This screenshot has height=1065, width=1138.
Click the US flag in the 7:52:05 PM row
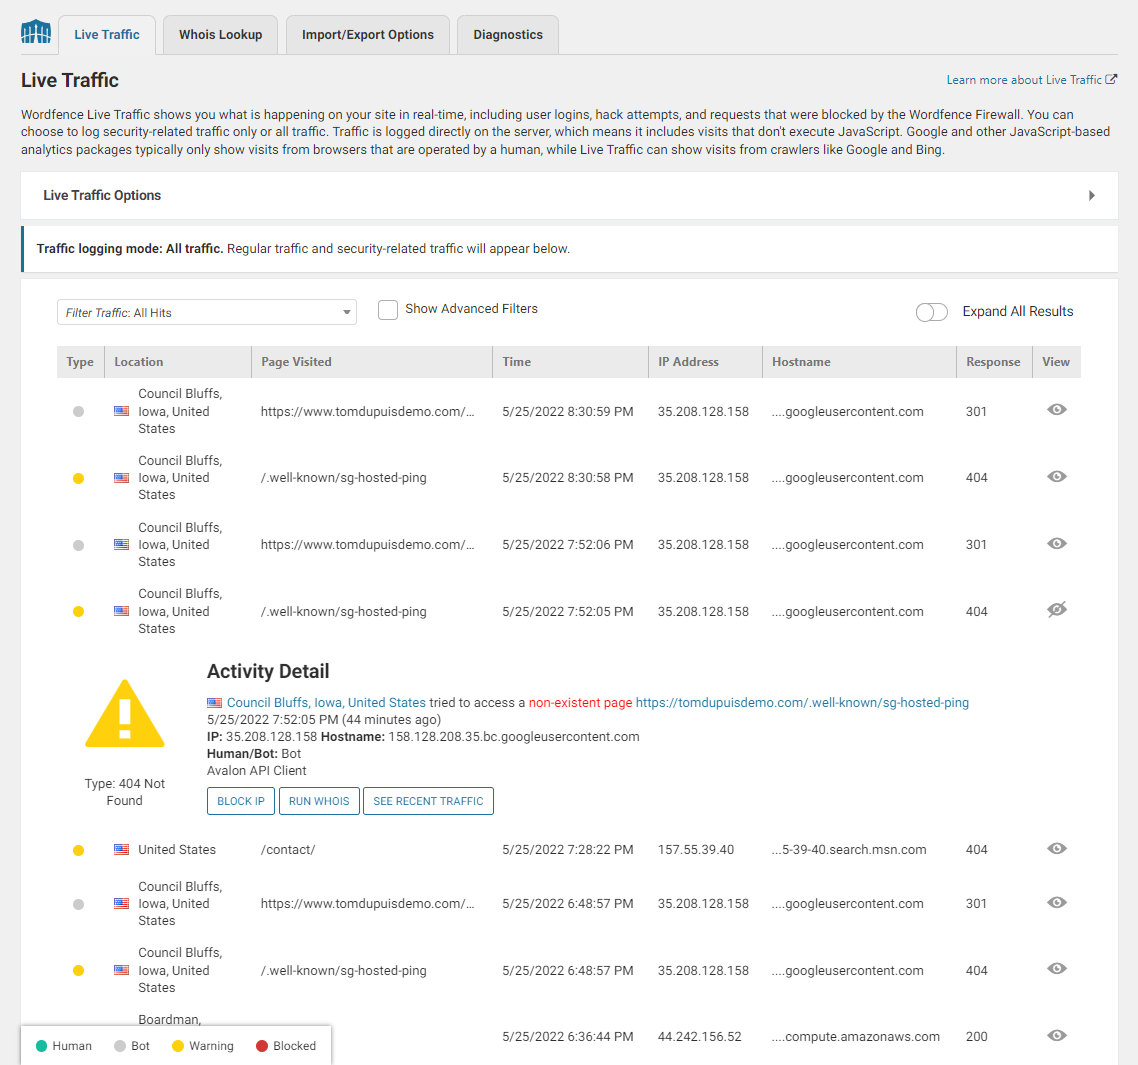click(x=122, y=611)
